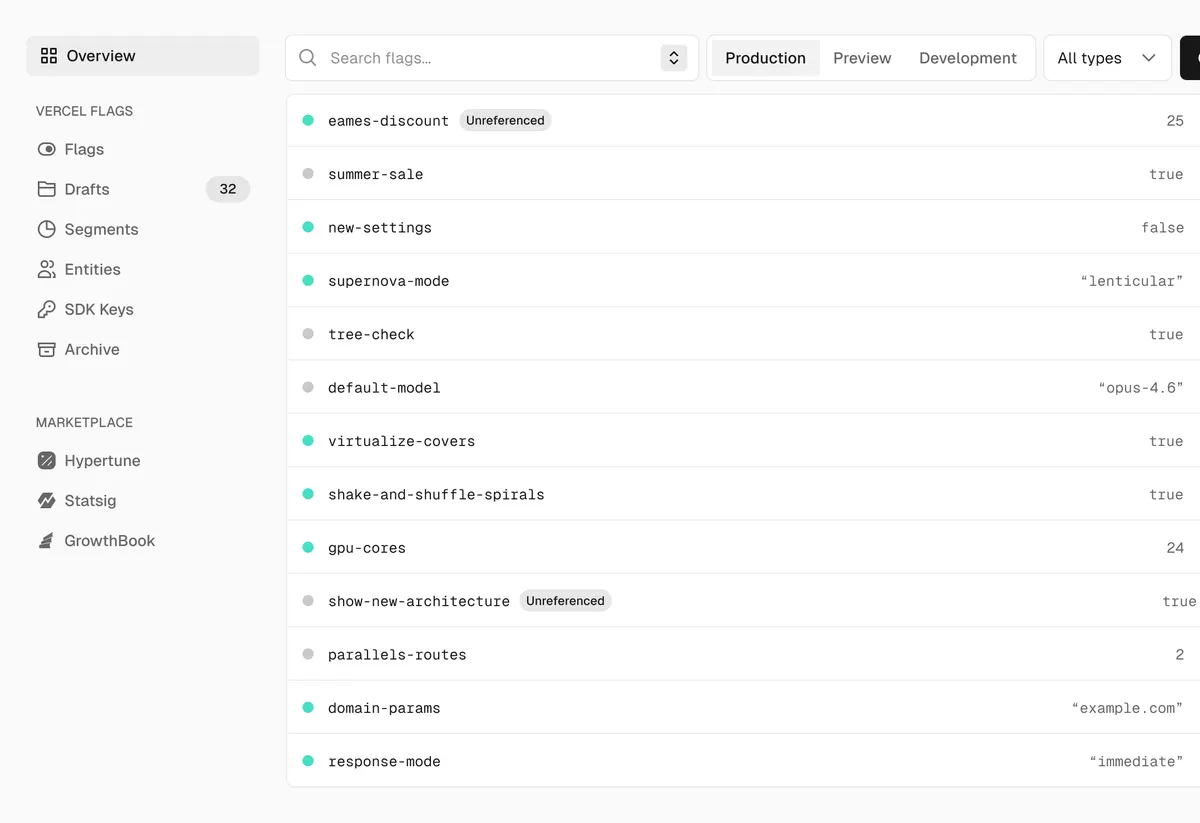Click the green status dot for eames-discount

click(308, 120)
